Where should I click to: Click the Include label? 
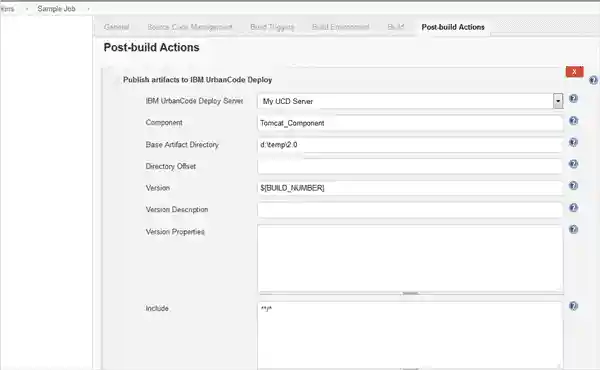(x=157, y=308)
